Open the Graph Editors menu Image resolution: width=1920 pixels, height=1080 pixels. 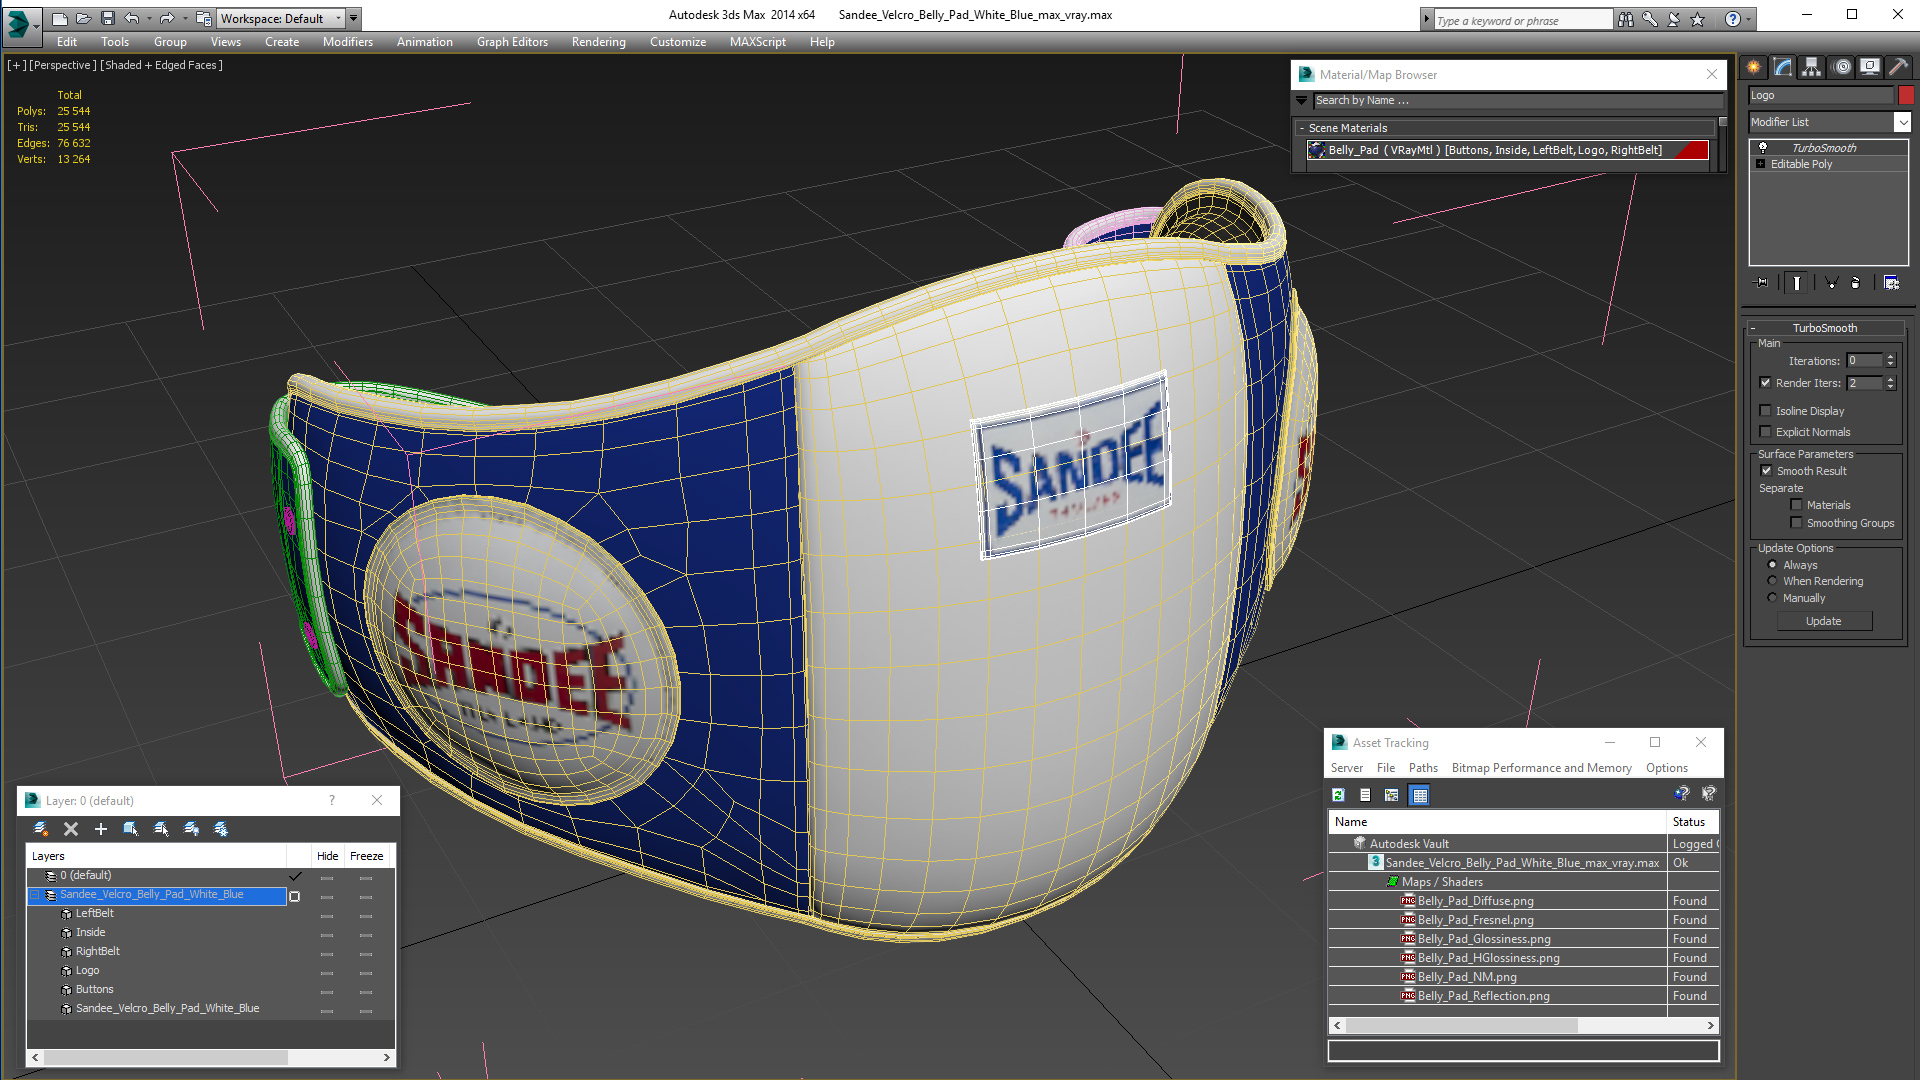(512, 42)
